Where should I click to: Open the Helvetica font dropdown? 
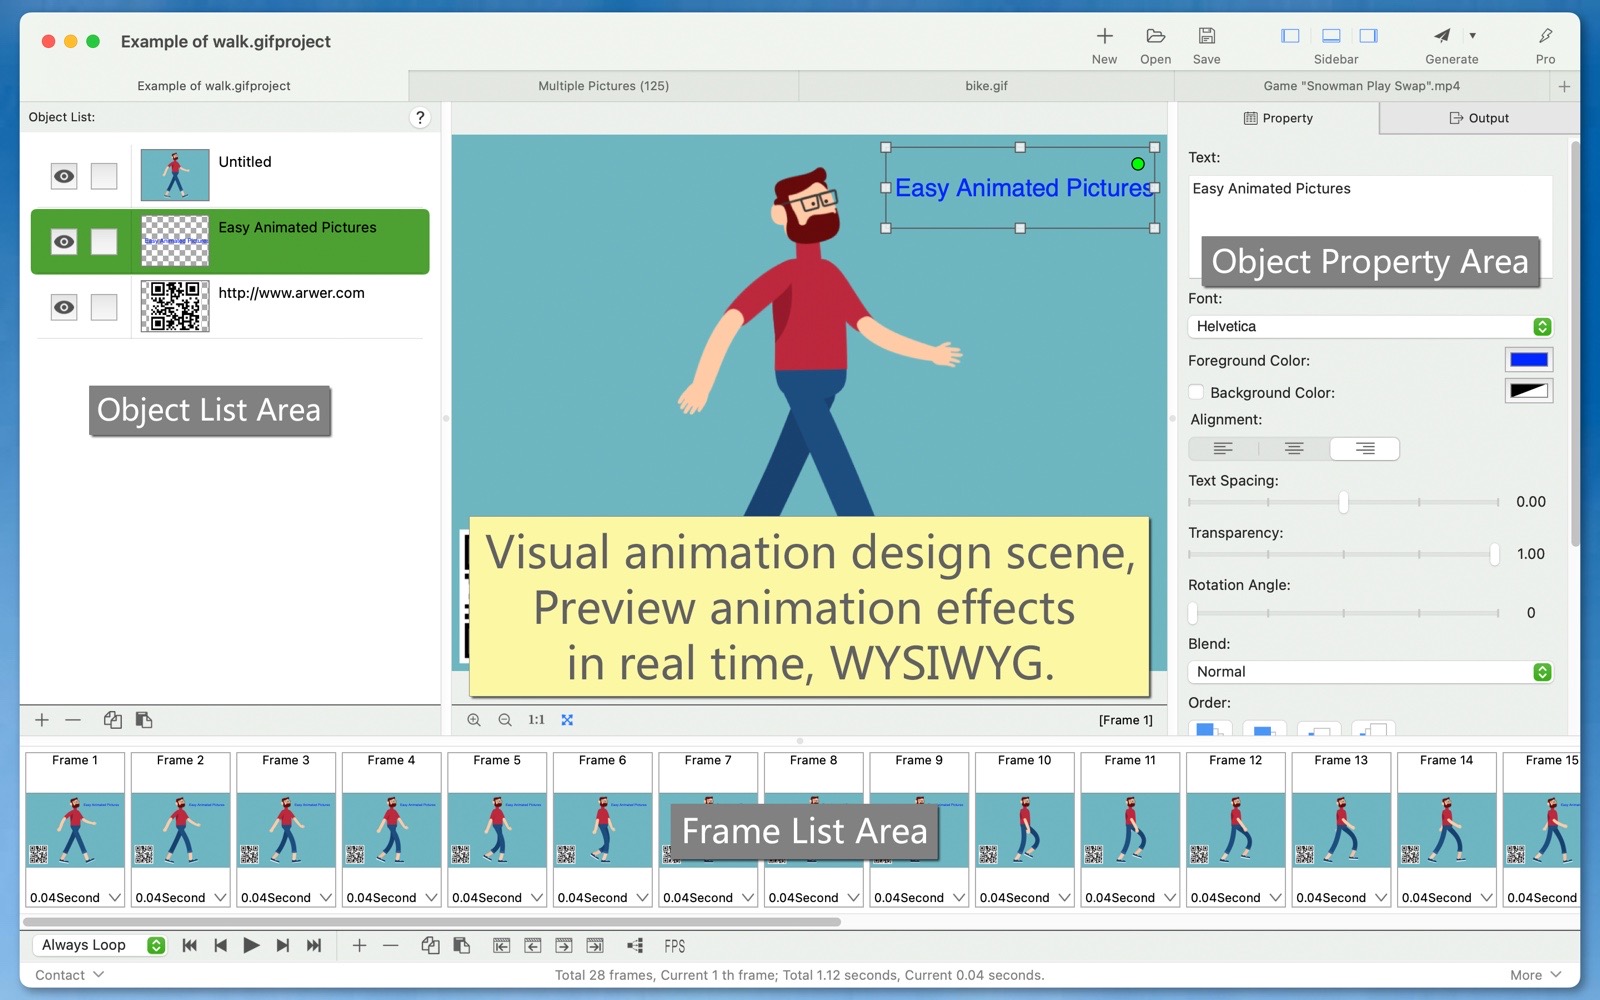pyautogui.click(x=1369, y=327)
